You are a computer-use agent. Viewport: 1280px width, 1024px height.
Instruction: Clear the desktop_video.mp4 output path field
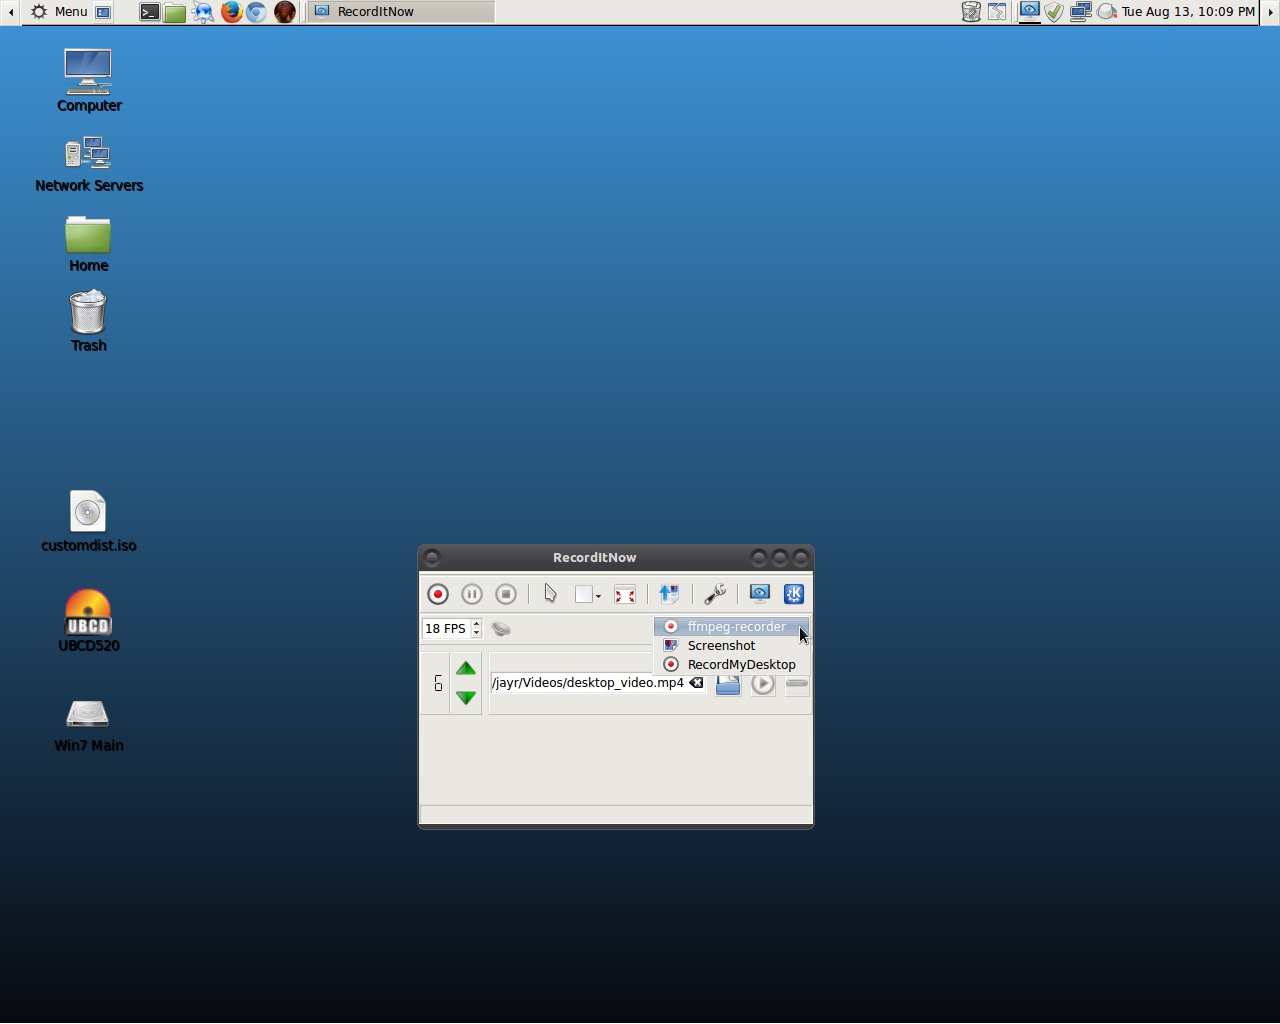coord(696,682)
